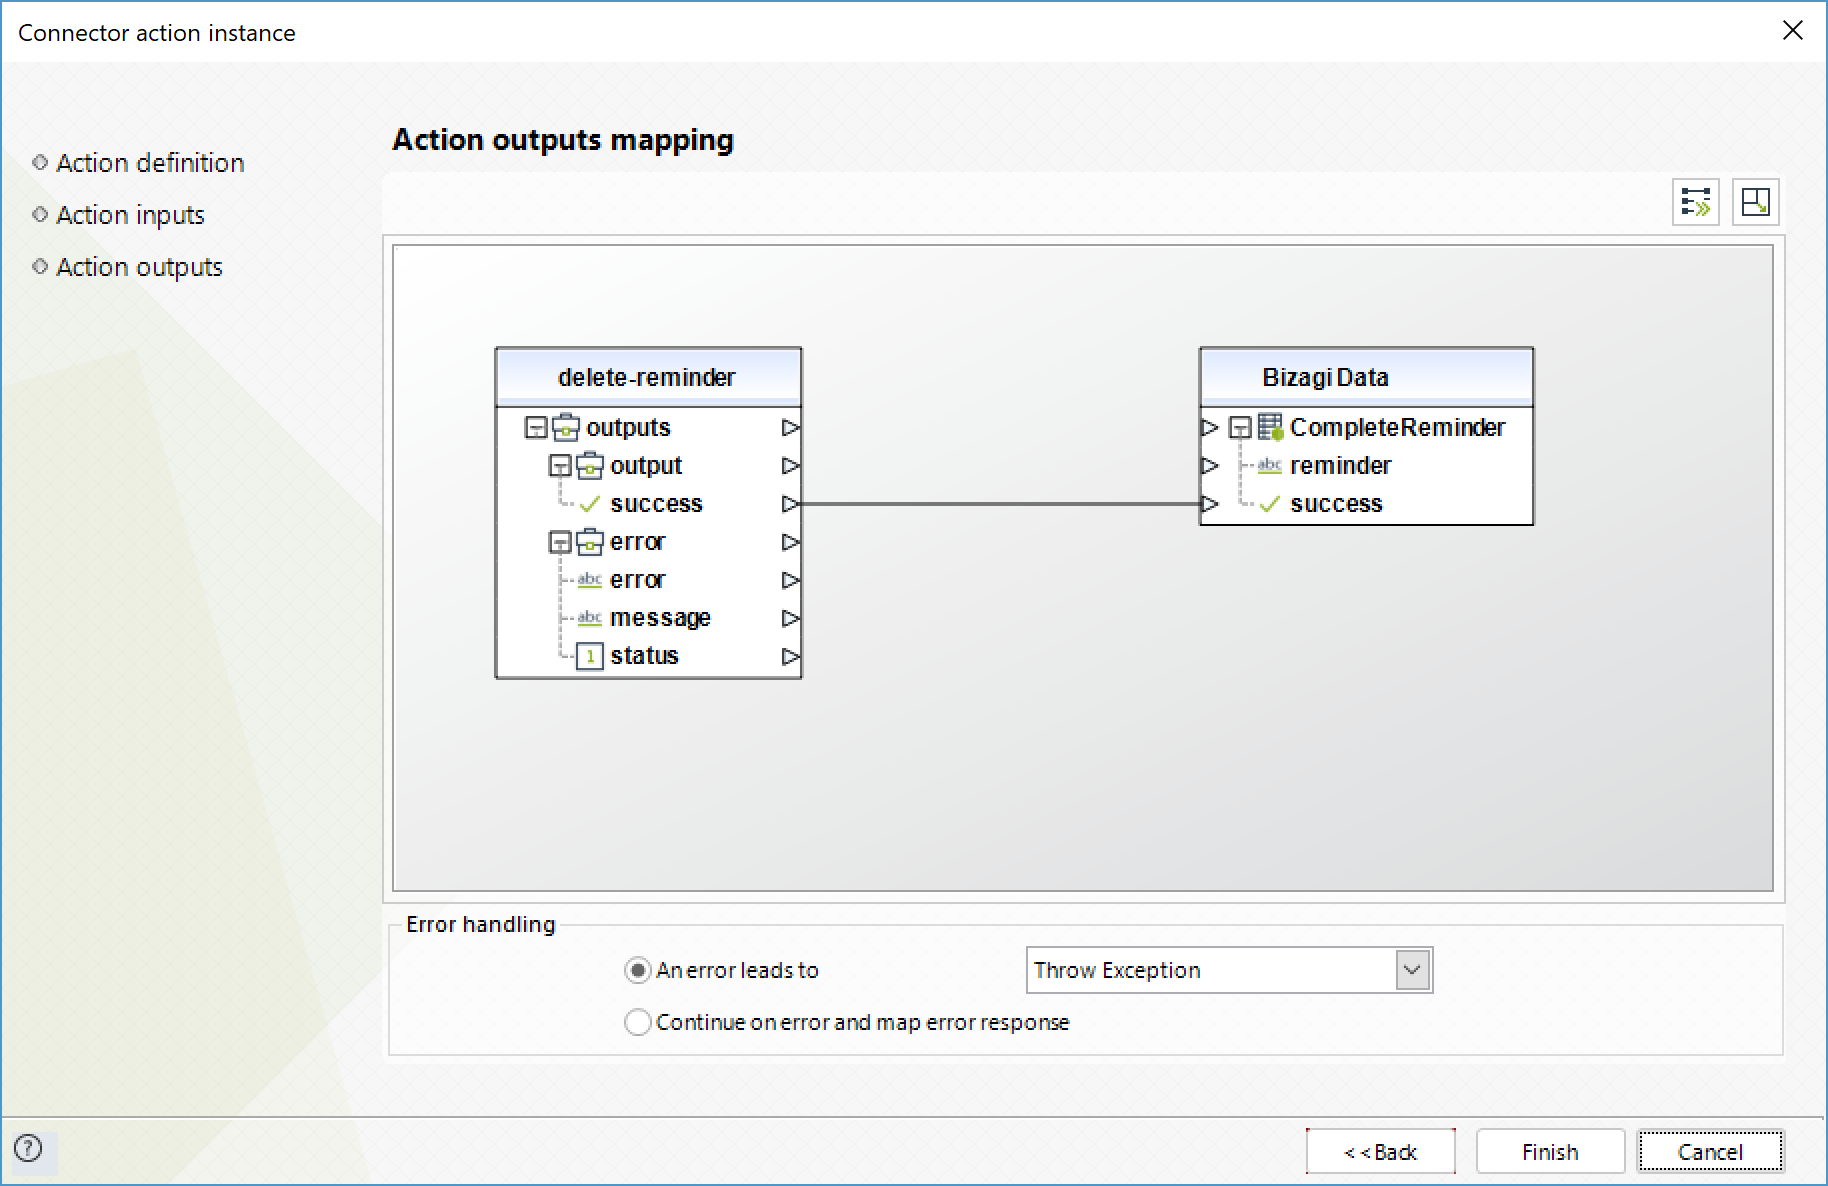
Task: Click the output connector arrow of outputs row
Action: [791, 427]
